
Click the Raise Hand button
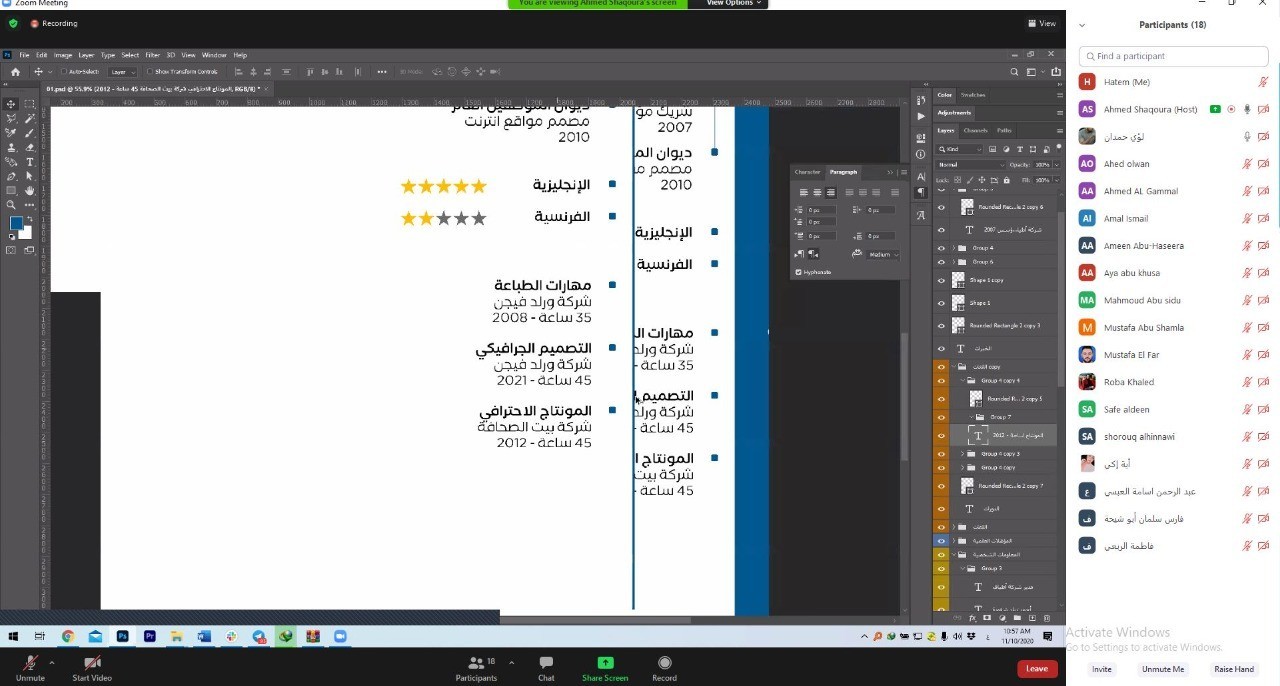pos(1233,669)
